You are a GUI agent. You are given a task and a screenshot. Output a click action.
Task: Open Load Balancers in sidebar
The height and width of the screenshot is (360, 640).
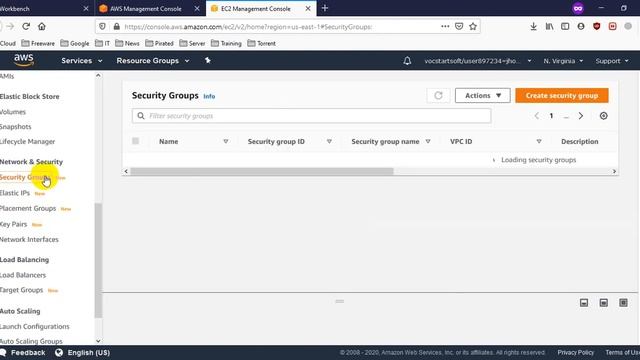click(x=23, y=275)
